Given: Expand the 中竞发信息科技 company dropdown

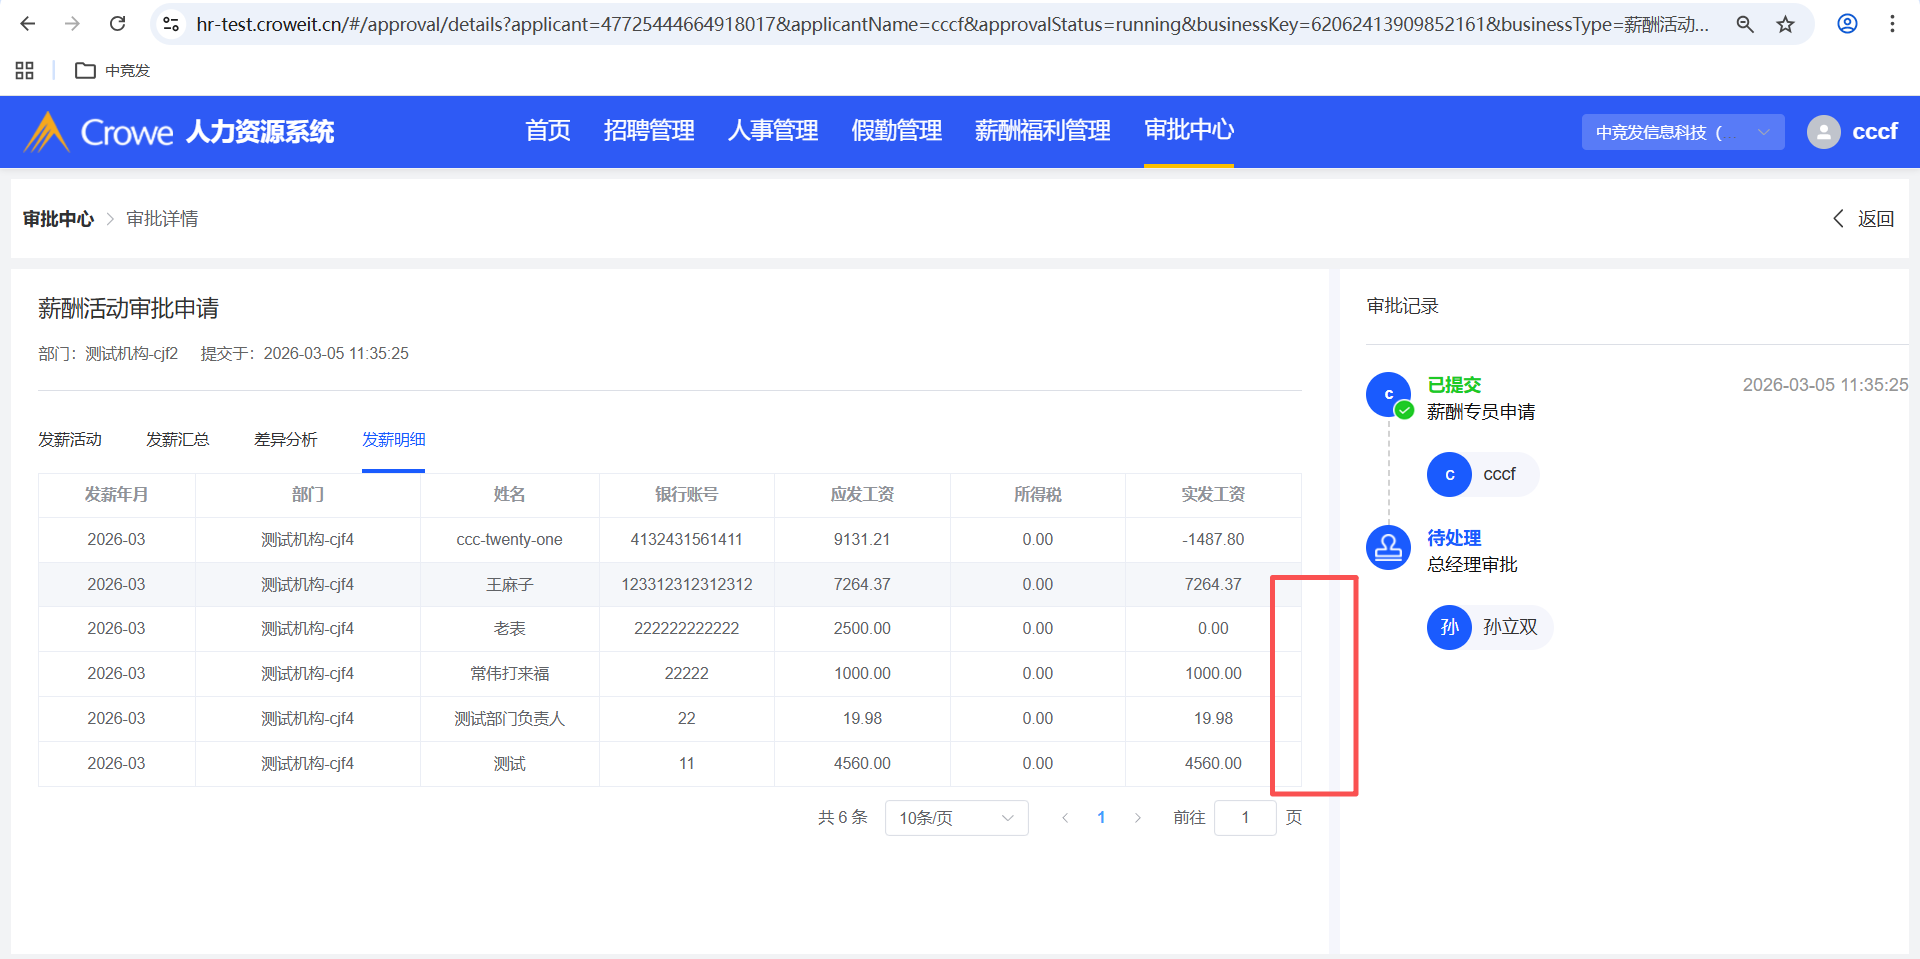Looking at the screenshot, I should coord(1682,132).
